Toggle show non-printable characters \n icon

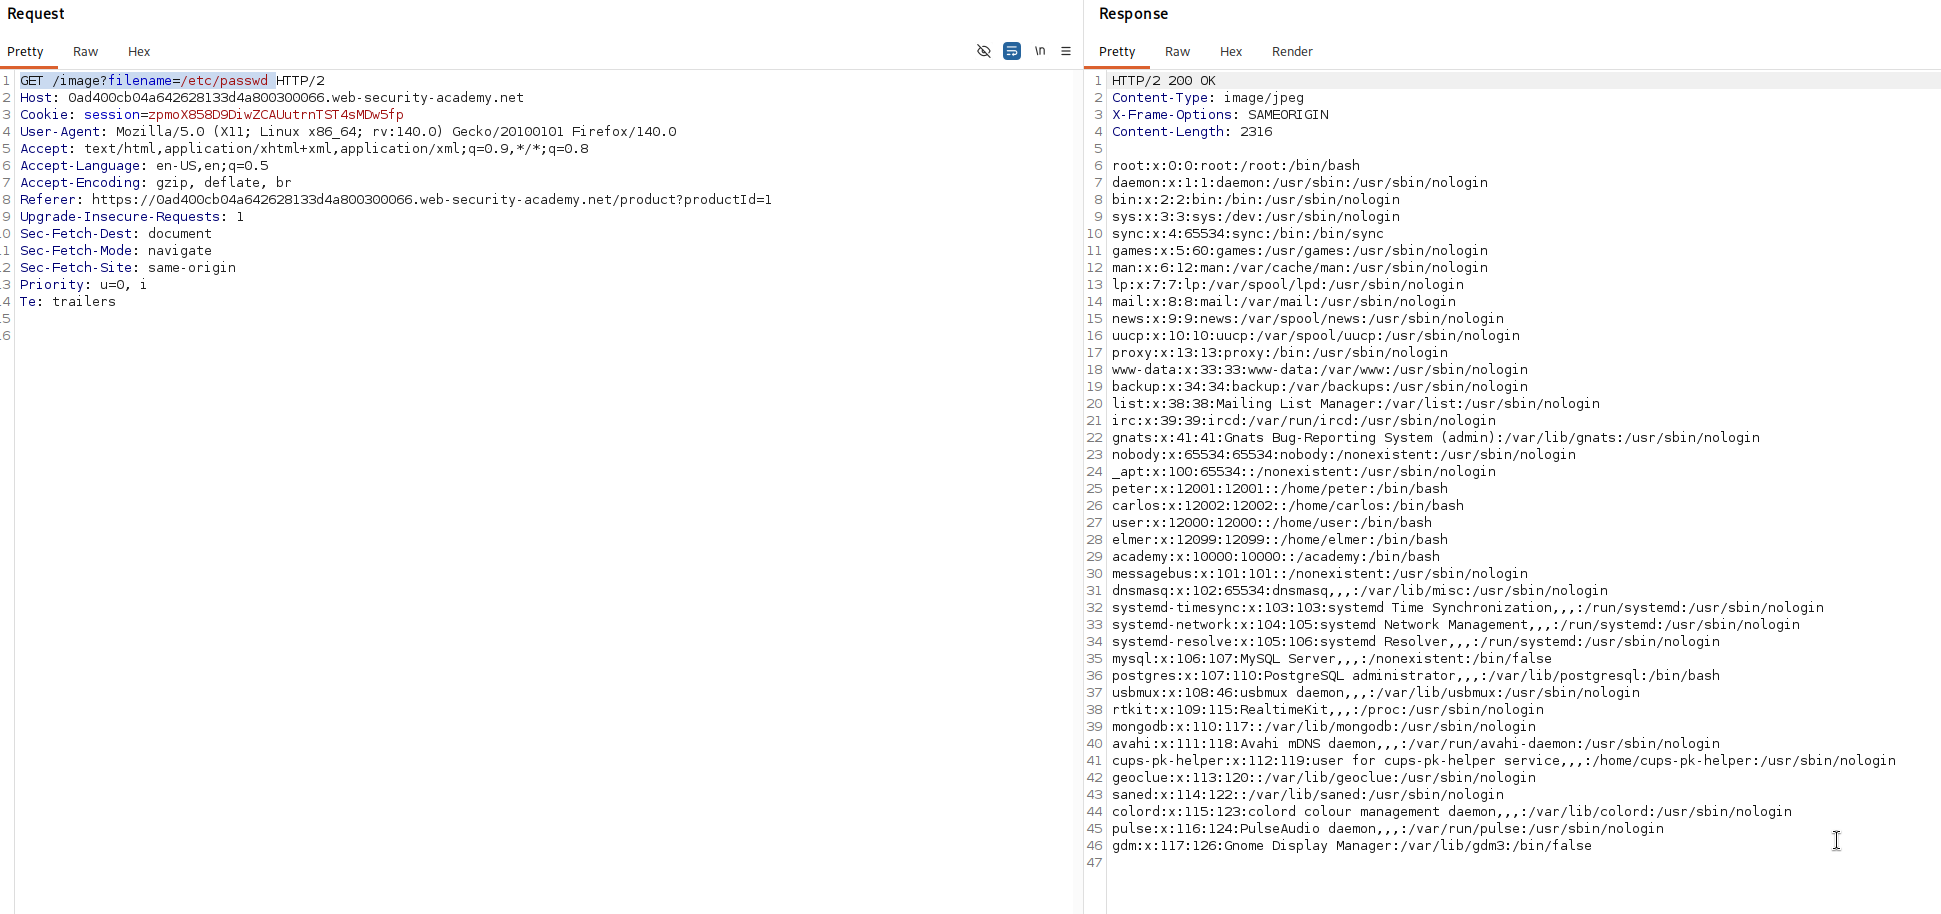(x=1040, y=51)
